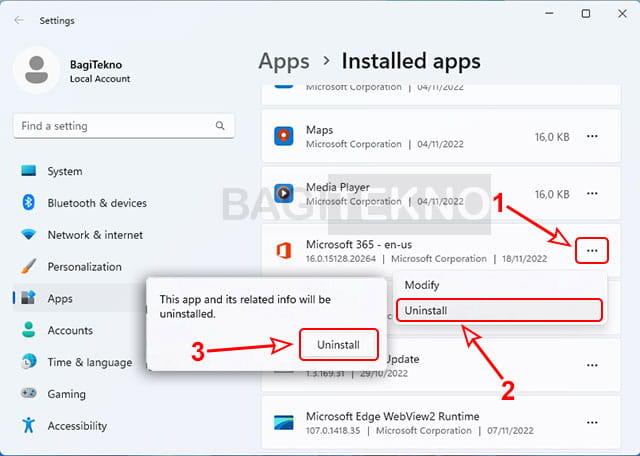
Task: Open more options for Media Player
Action: click(592, 194)
